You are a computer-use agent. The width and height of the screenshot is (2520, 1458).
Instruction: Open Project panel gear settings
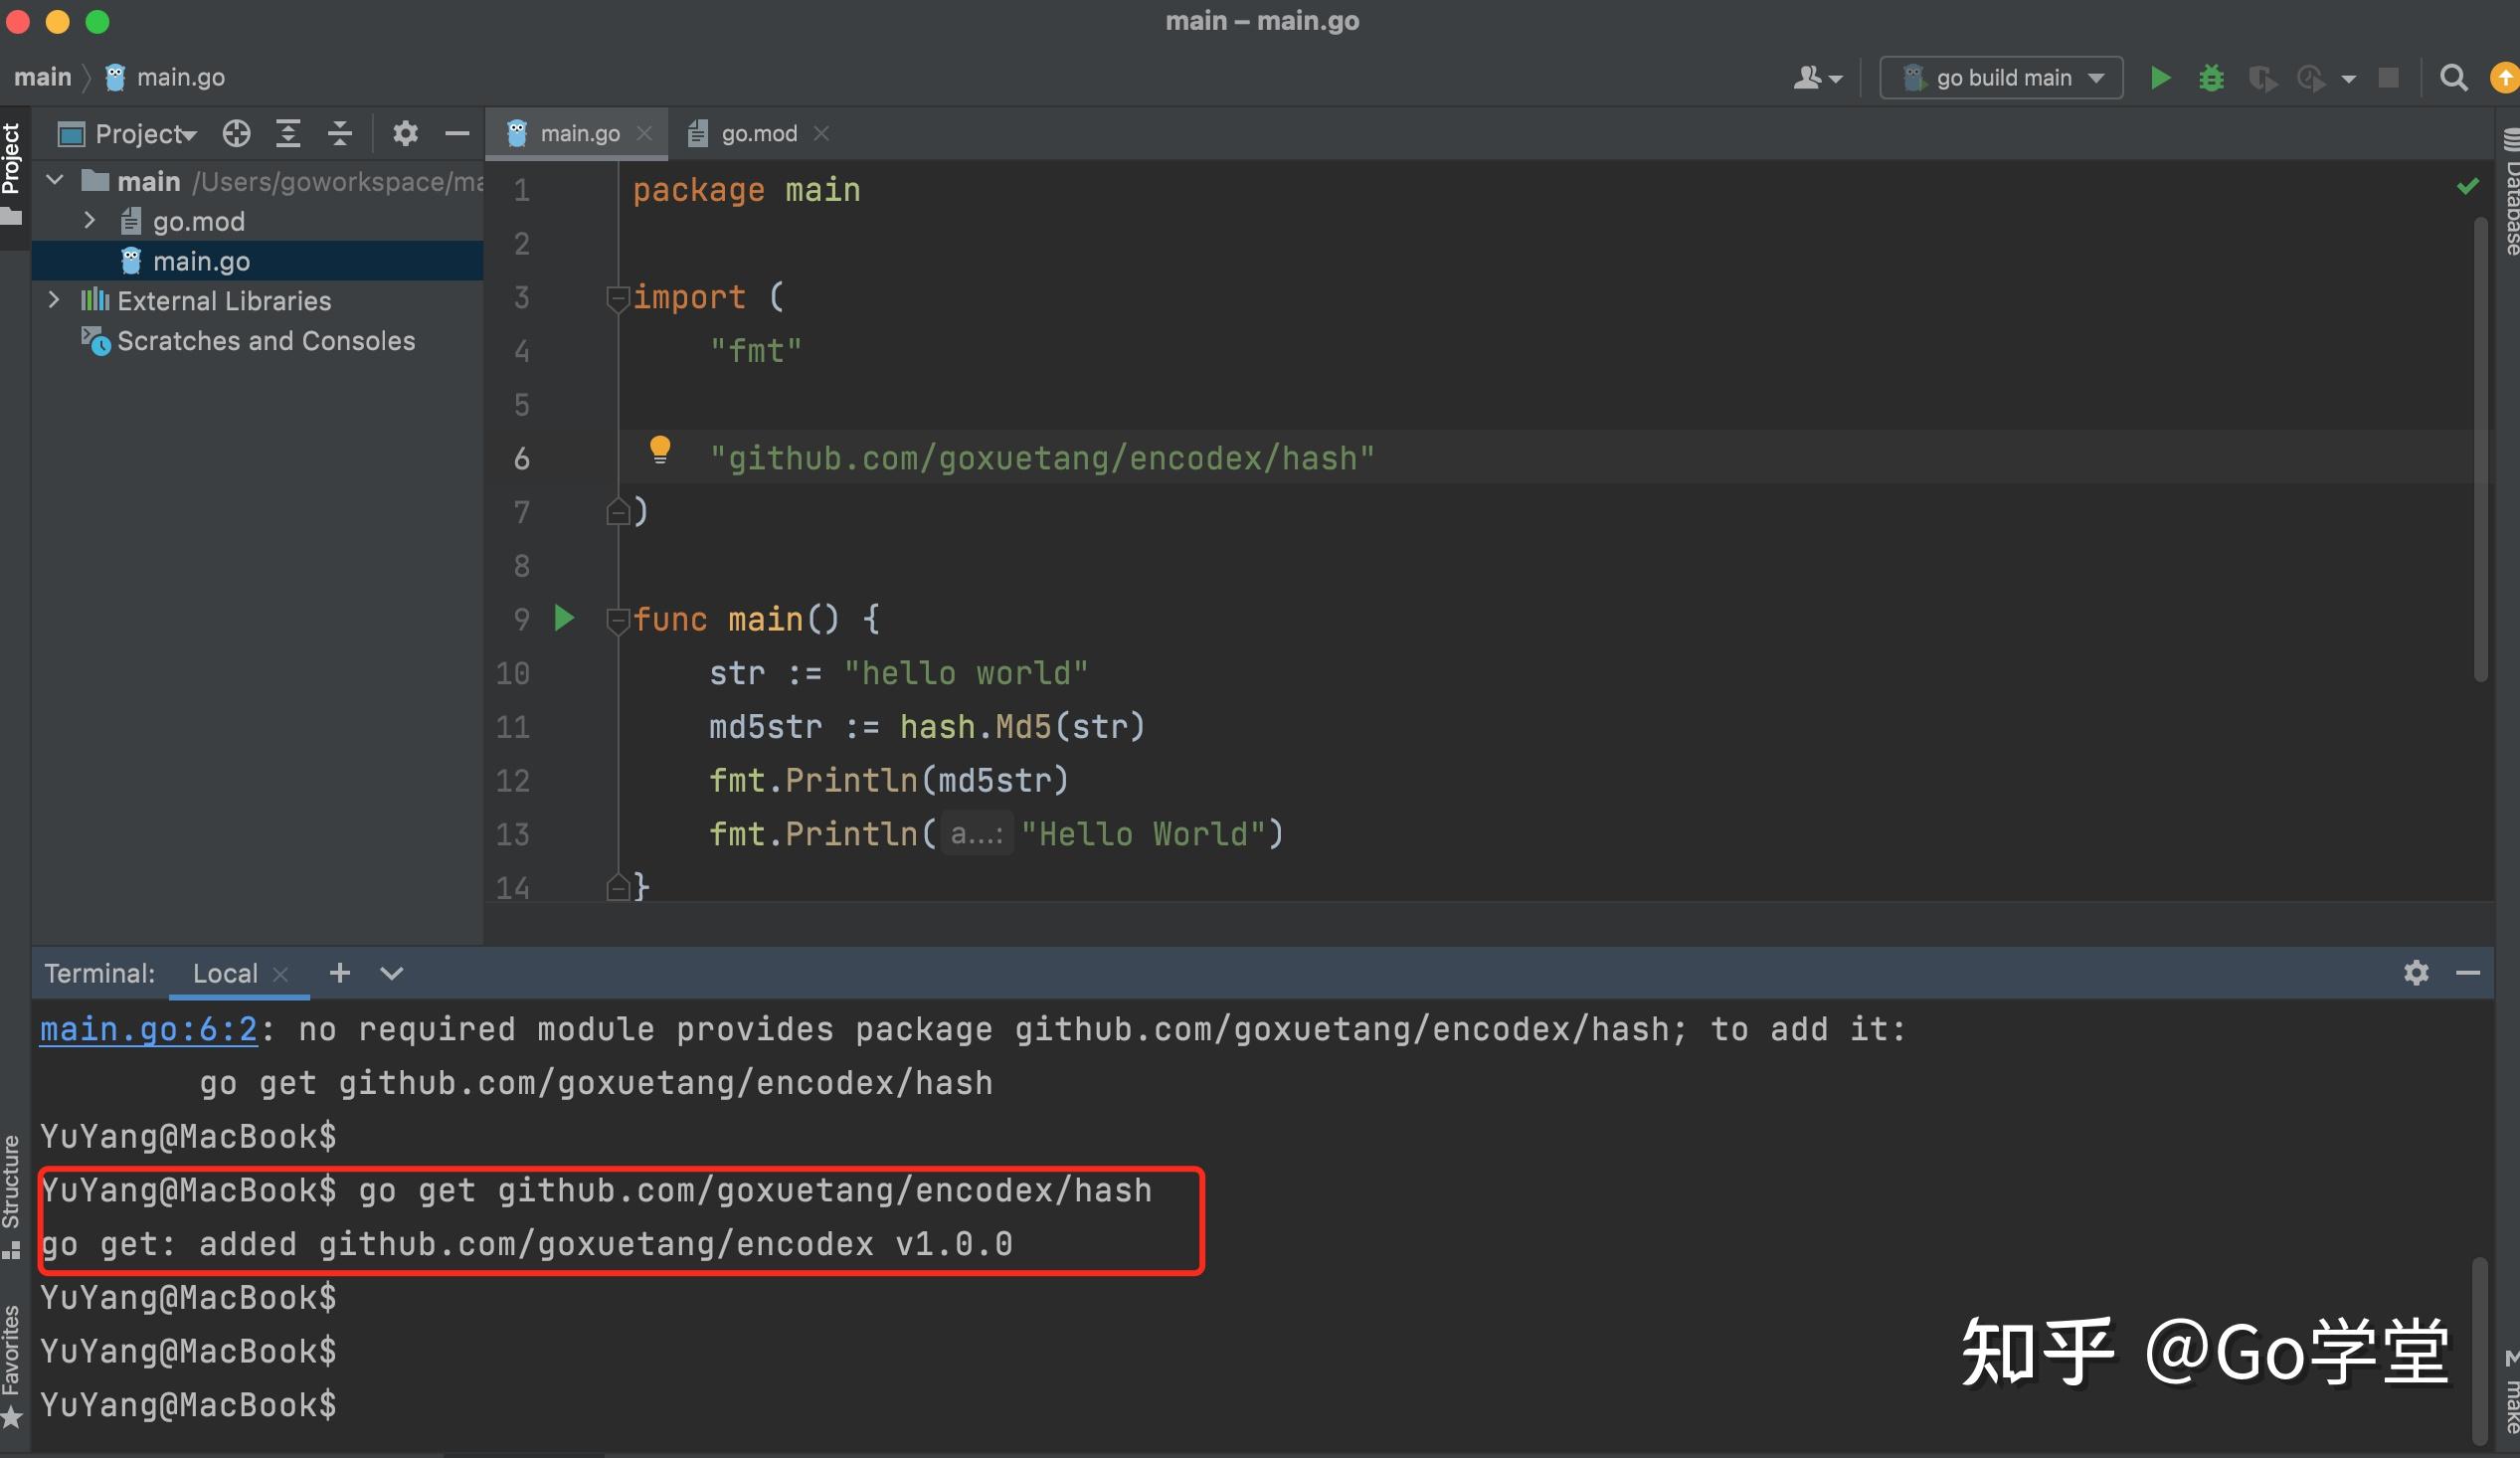404,133
